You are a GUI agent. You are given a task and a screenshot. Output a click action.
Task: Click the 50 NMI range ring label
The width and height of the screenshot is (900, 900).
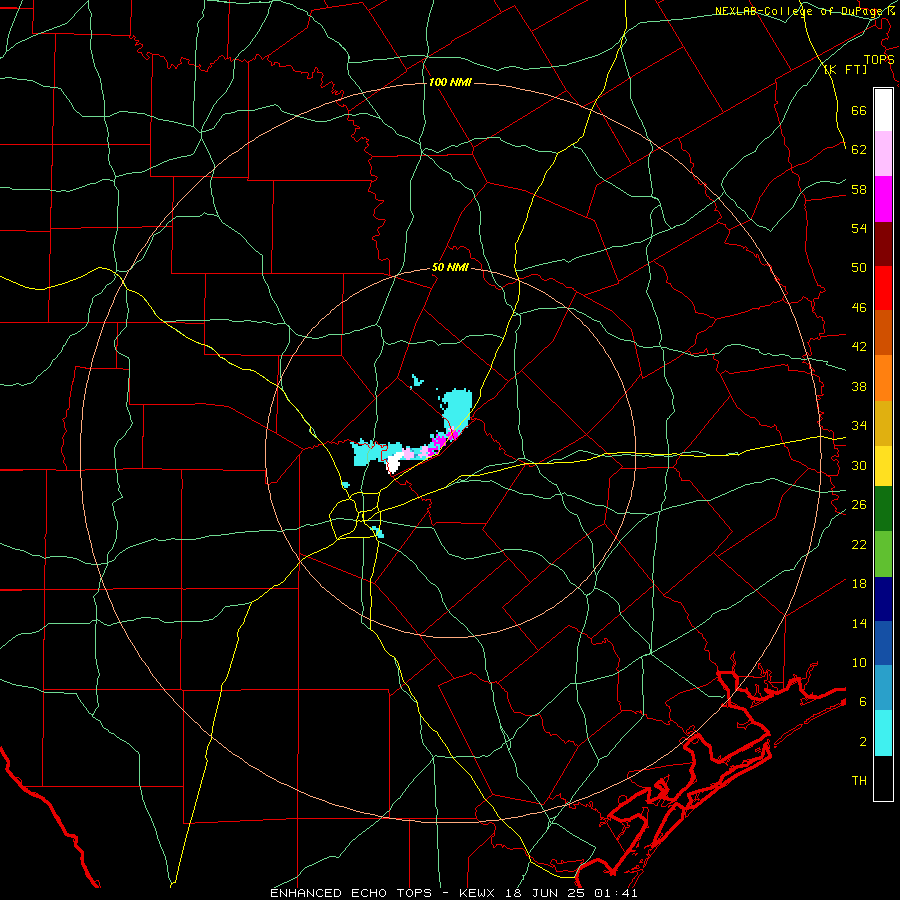tap(450, 267)
